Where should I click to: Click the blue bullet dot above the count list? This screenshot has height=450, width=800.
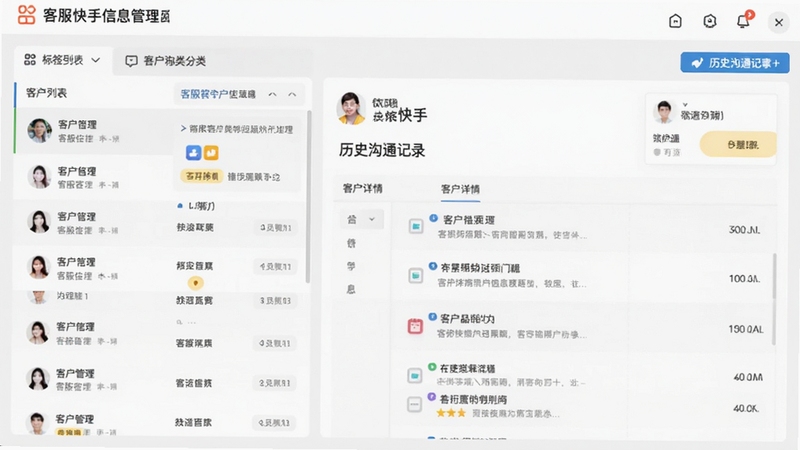coord(180,206)
